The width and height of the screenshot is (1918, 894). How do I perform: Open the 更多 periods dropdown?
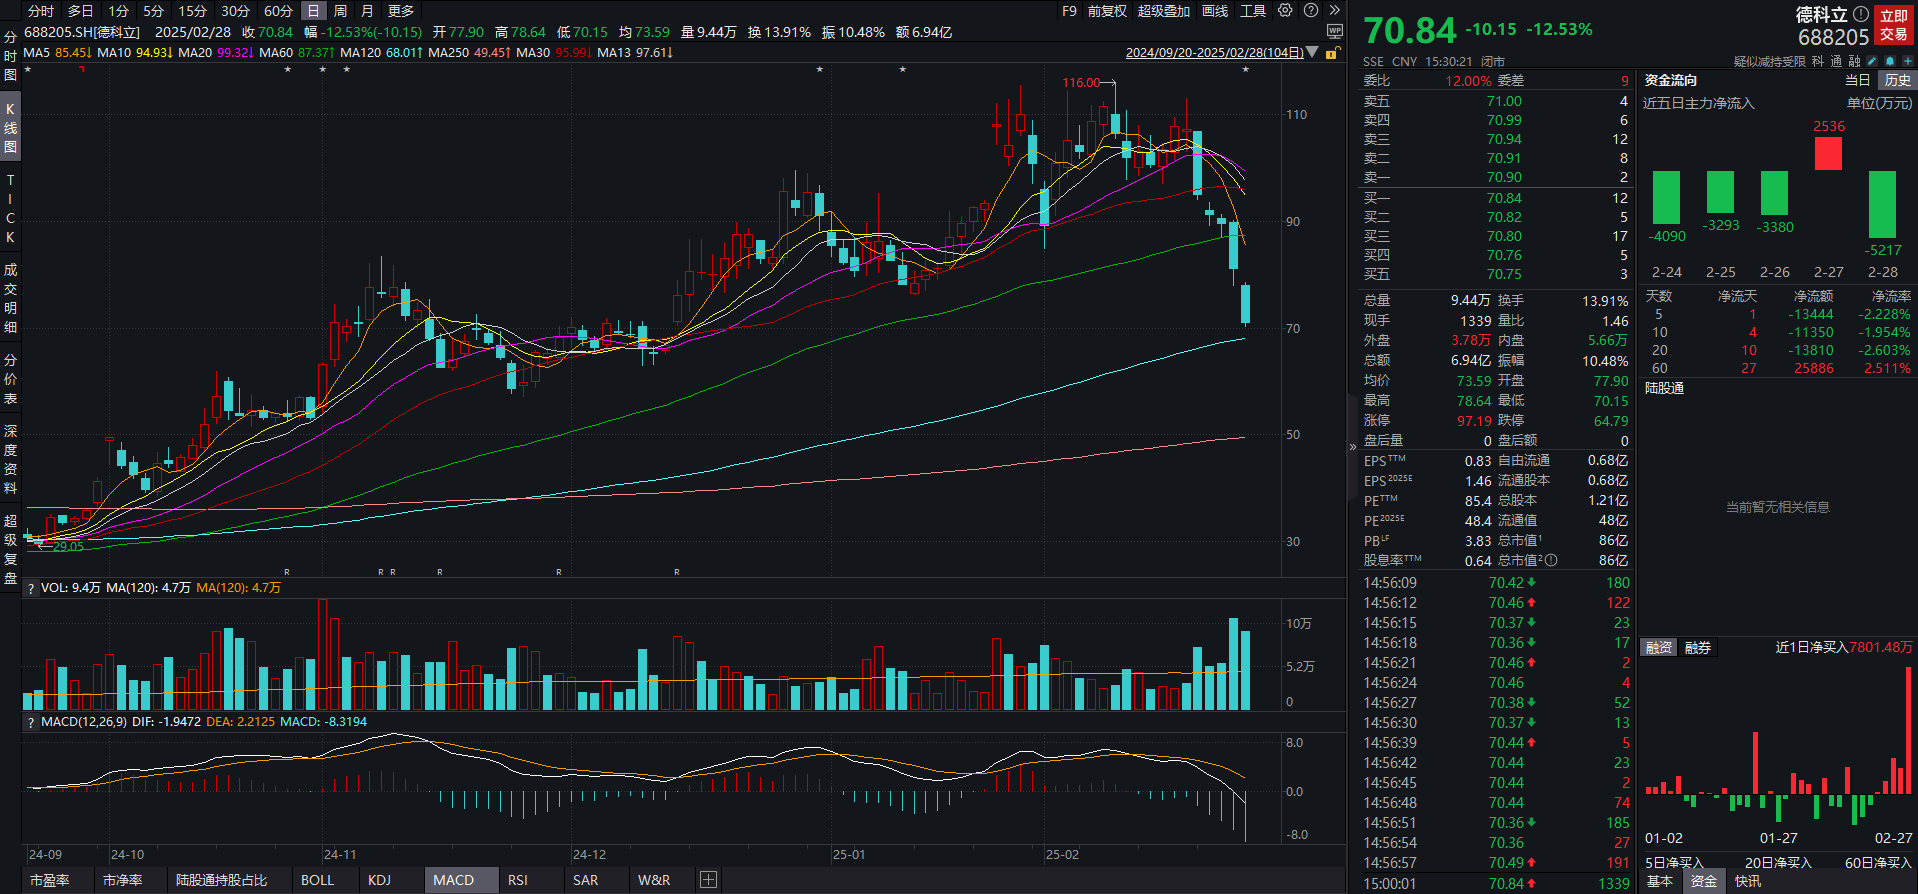click(401, 11)
